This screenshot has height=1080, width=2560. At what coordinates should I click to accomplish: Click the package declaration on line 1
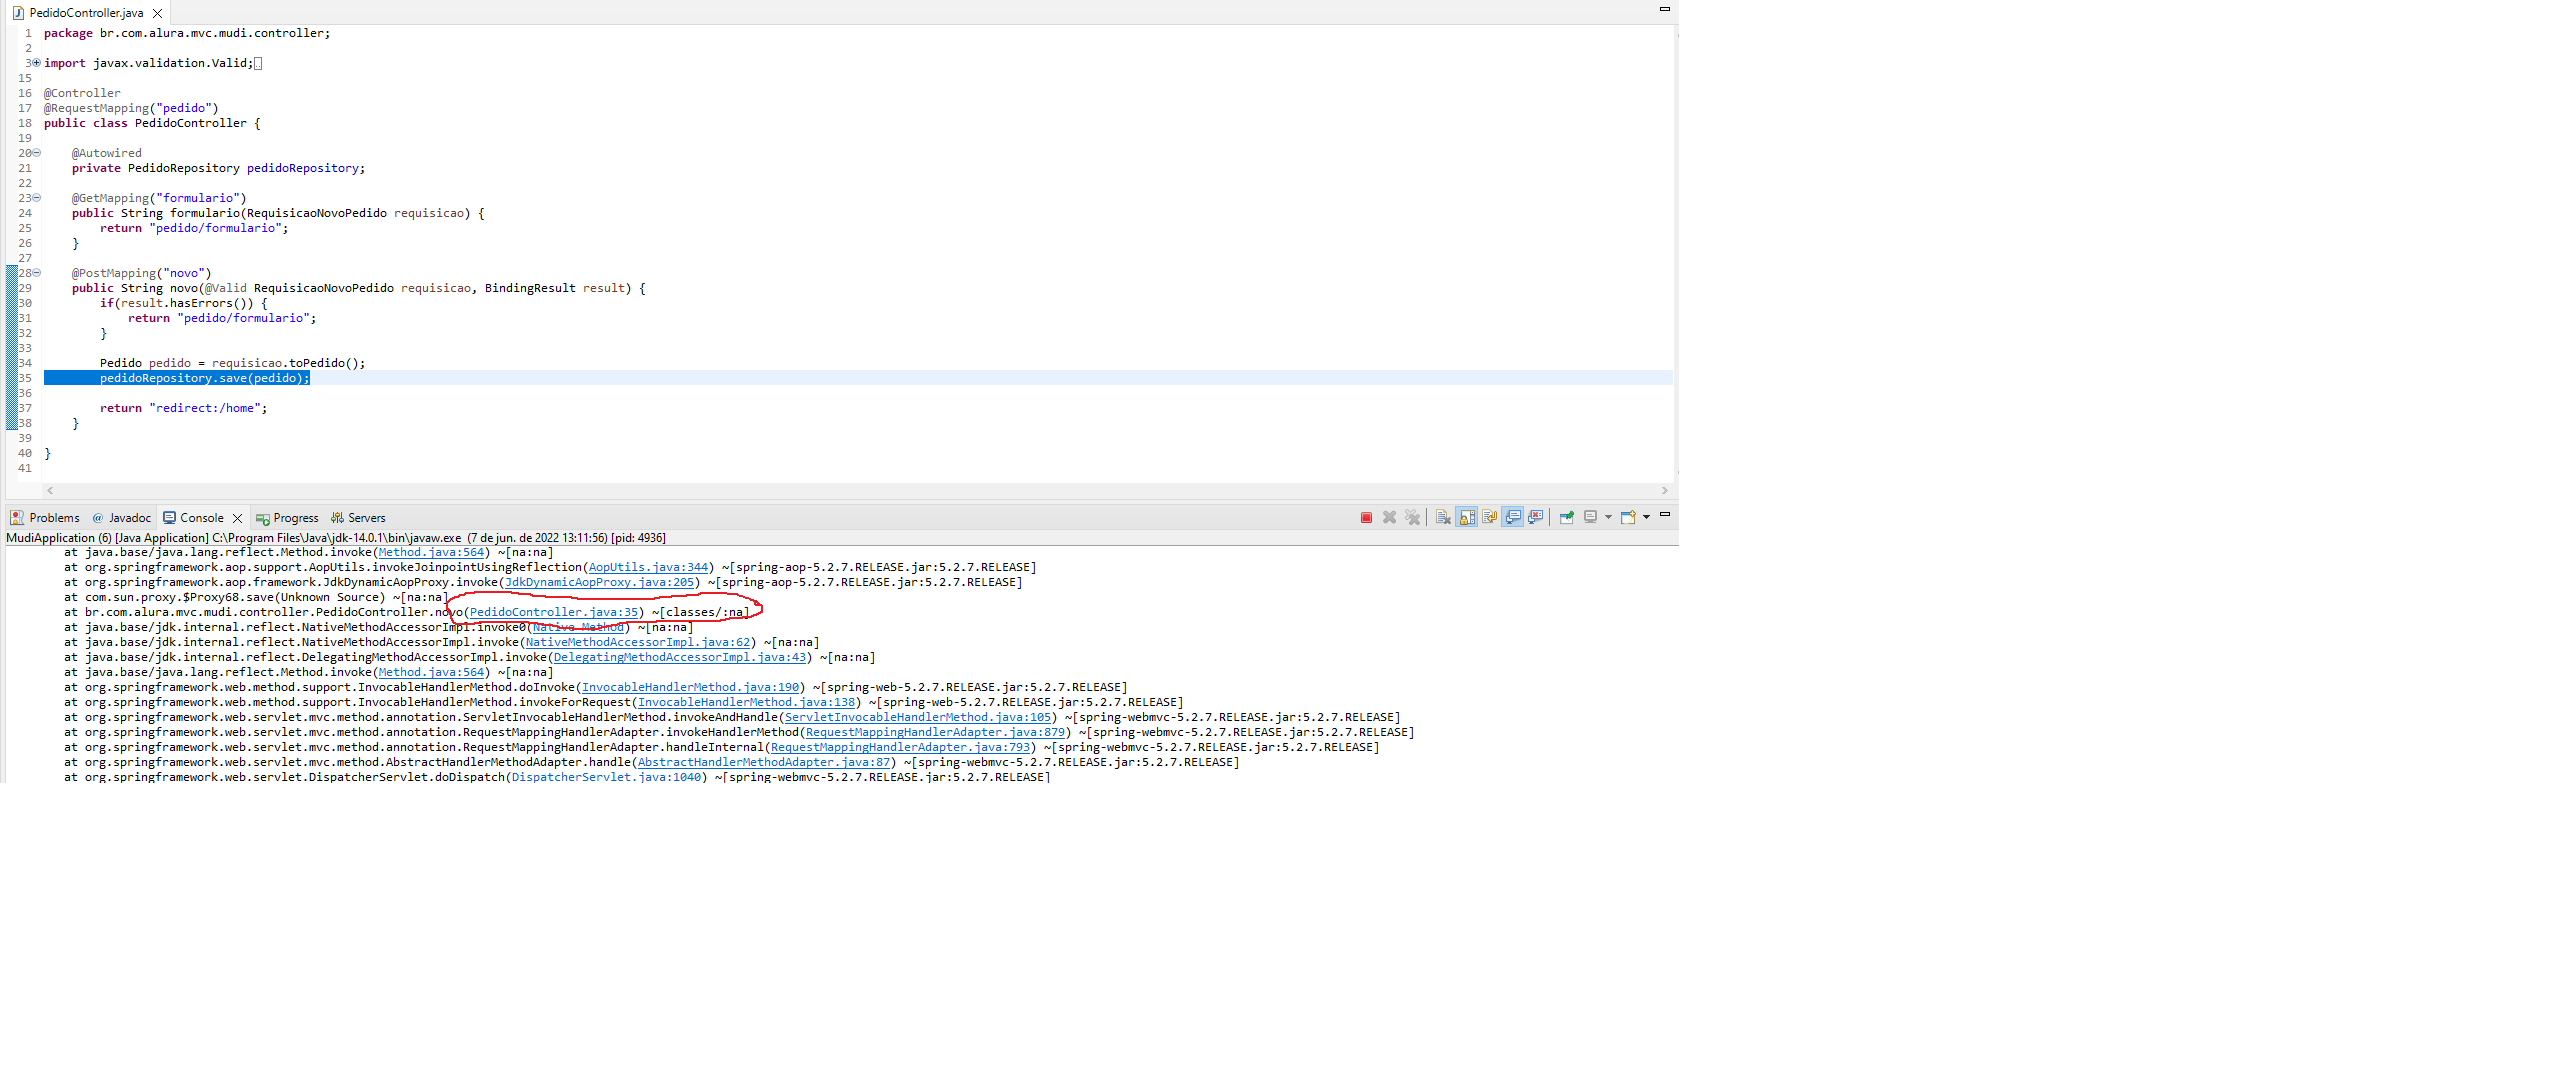click(187, 33)
